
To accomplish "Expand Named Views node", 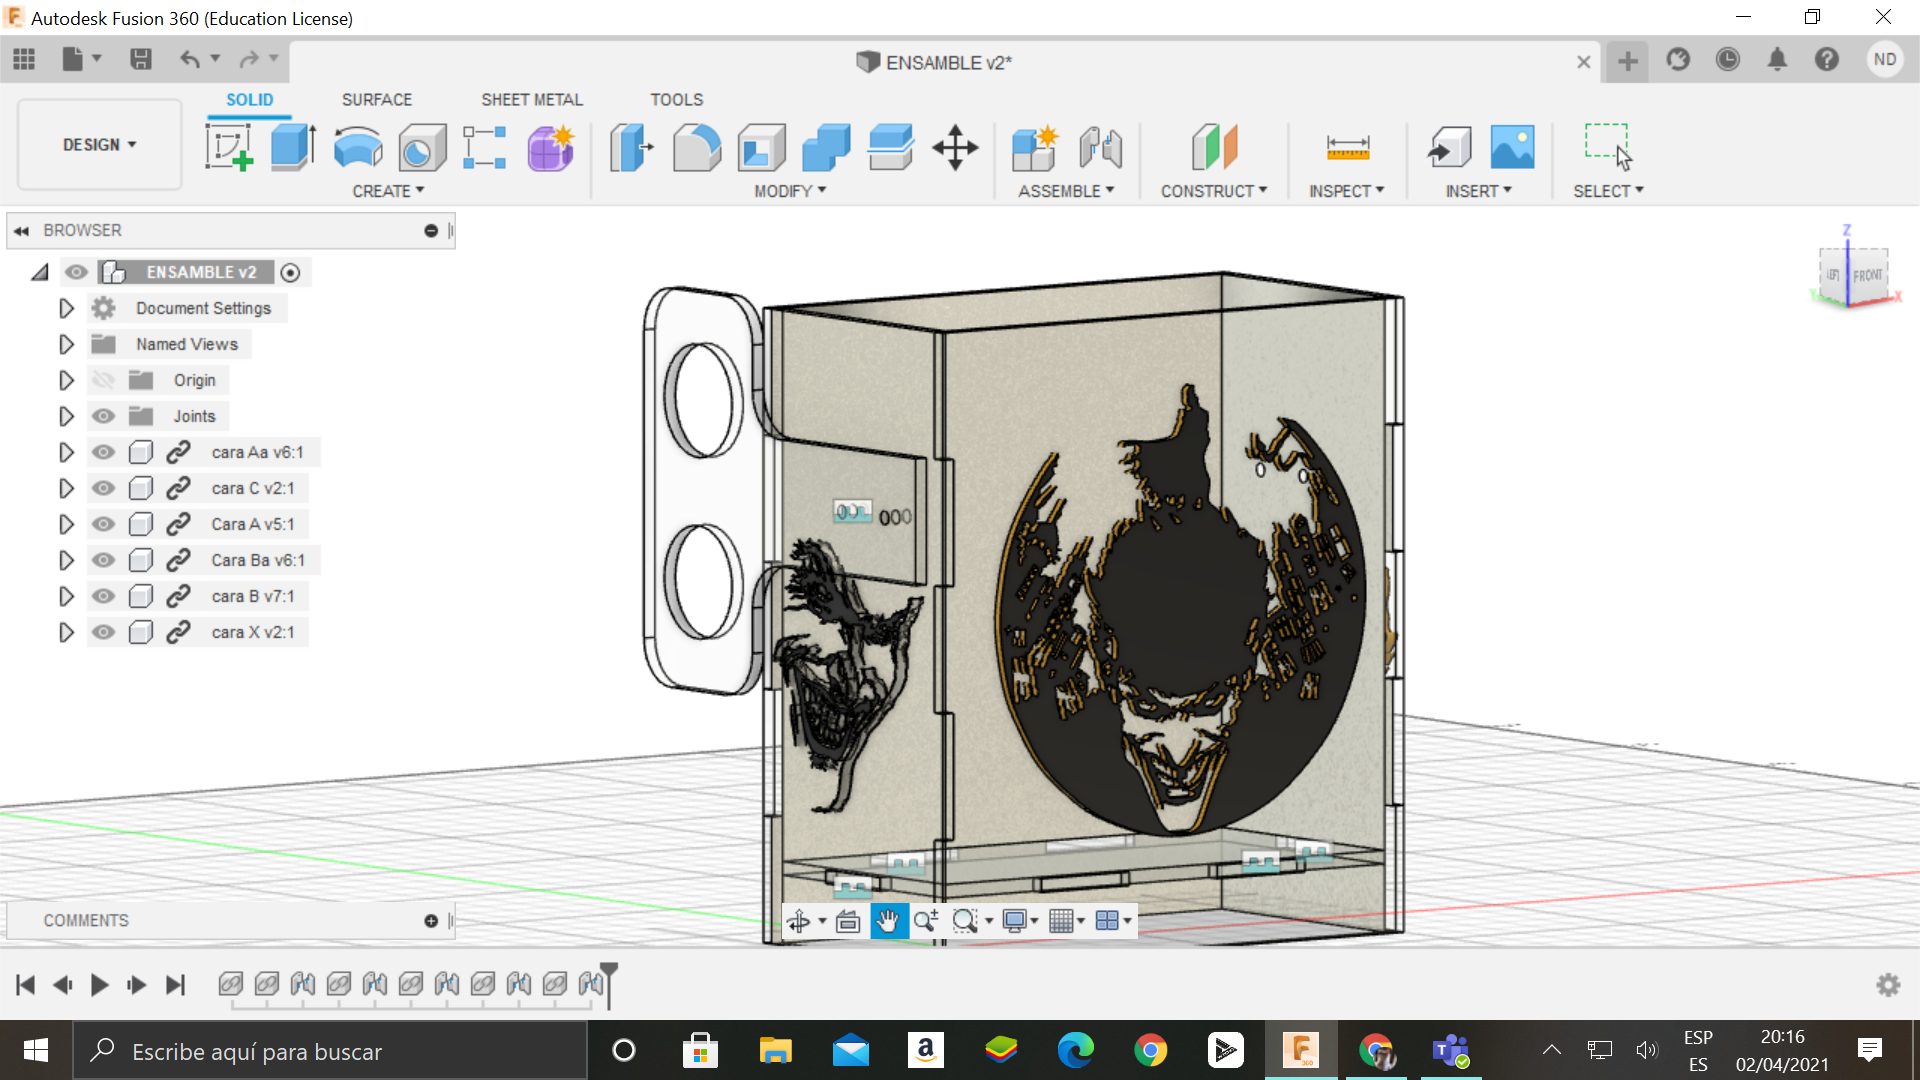I will 66,344.
